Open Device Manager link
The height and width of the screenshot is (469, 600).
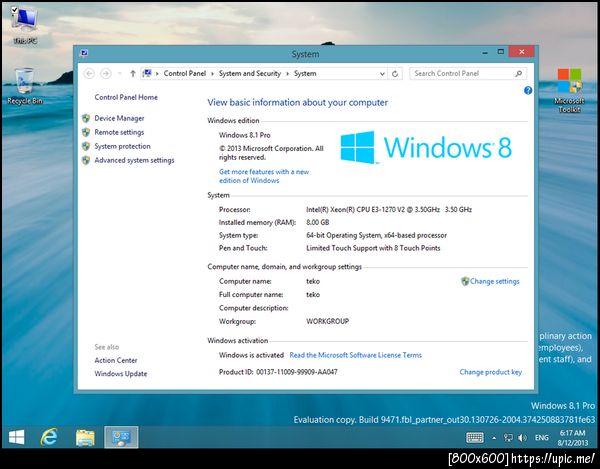pyautogui.click(x=119, y=118)
